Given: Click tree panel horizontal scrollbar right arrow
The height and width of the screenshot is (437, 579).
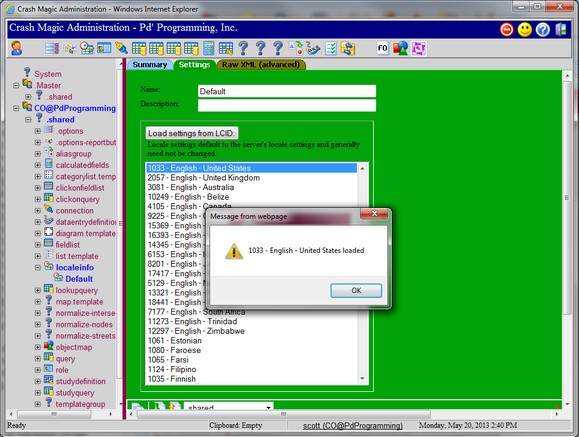Looking at the screenshot, I should tap(110, 414).
